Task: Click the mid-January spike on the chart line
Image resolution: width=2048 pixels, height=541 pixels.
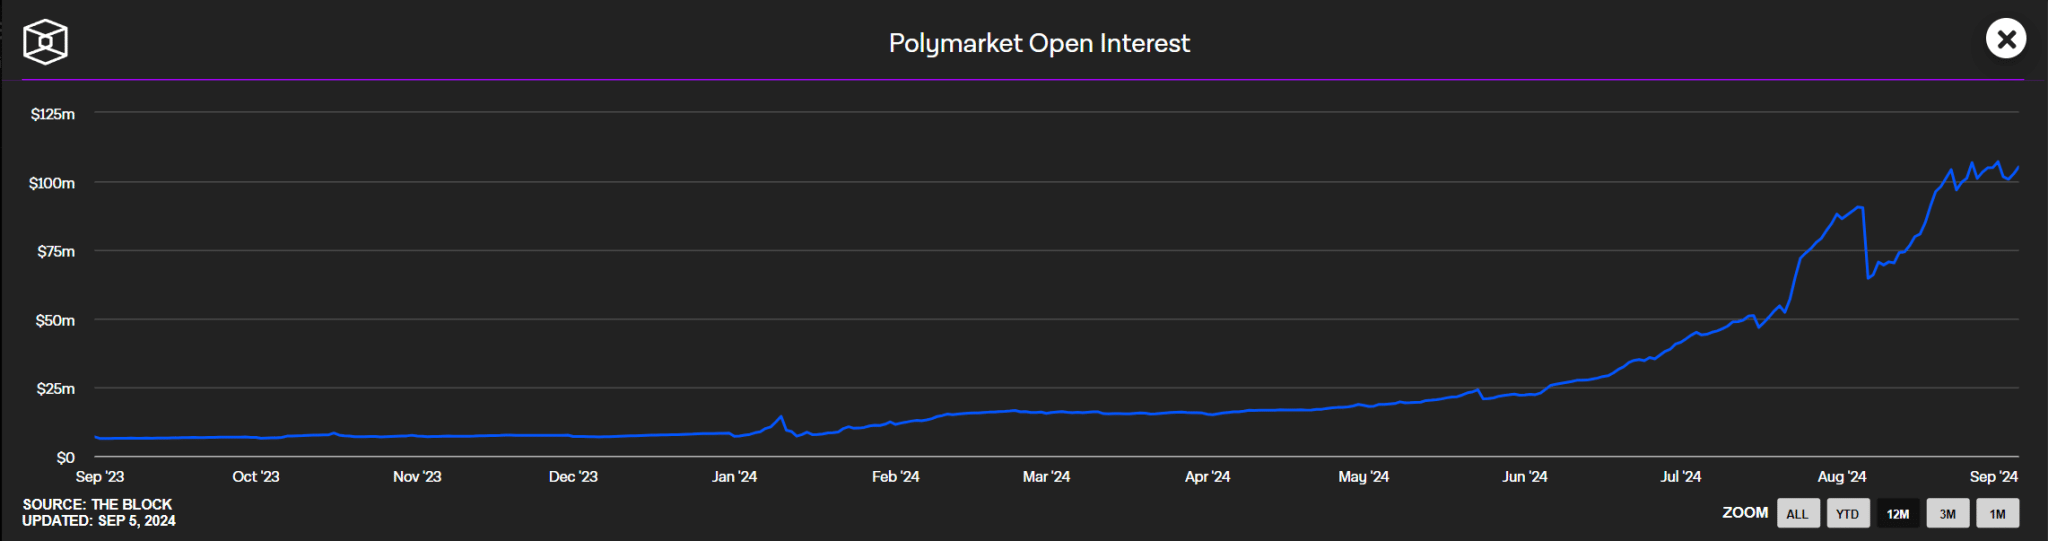Action: click(780, 417)
